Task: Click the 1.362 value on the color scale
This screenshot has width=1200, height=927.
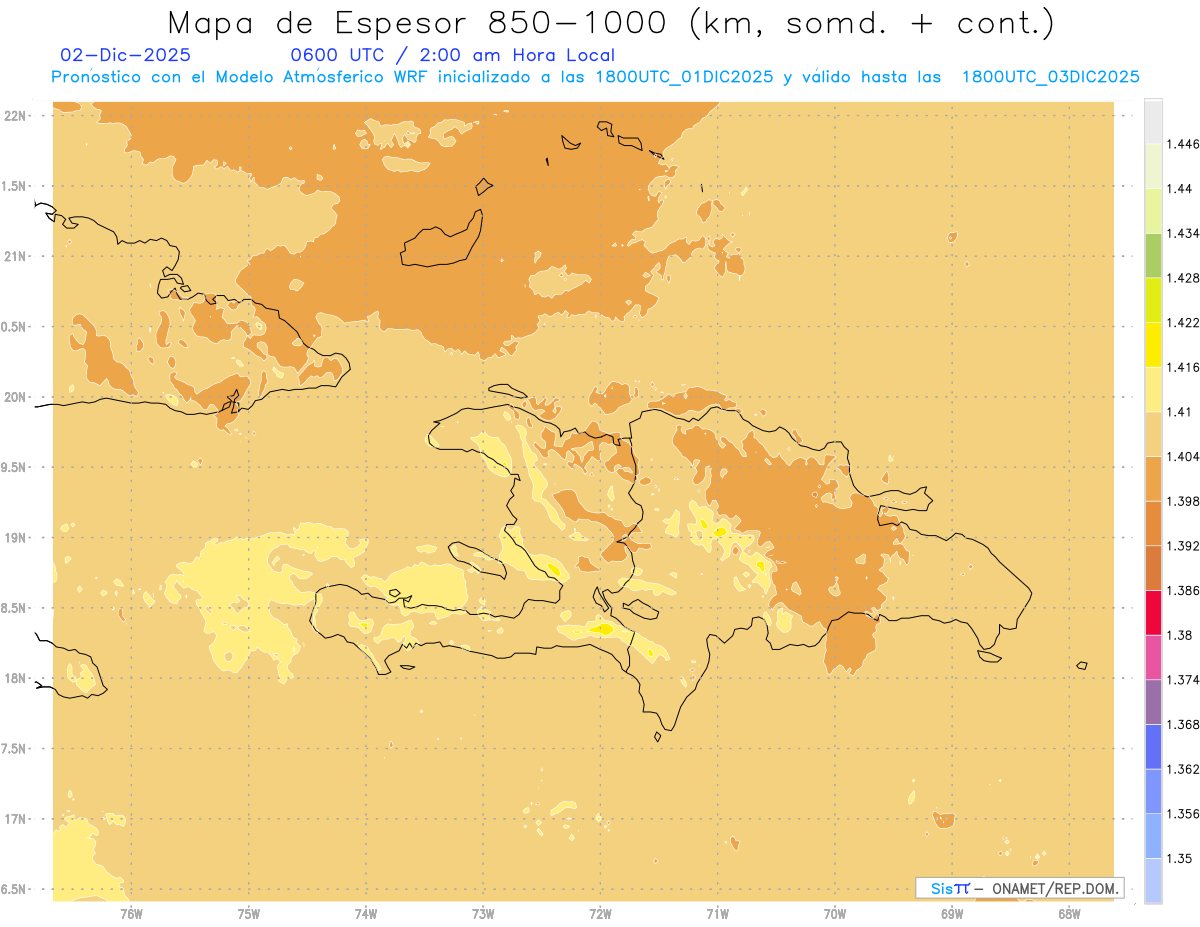Action: click(1183, 769)
